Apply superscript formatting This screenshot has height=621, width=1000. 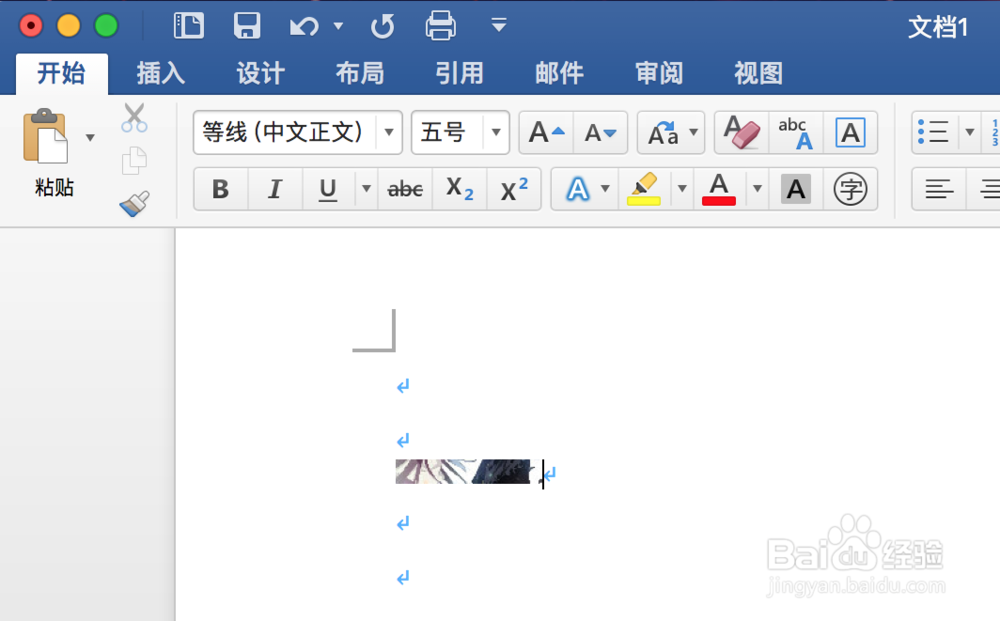513,189
